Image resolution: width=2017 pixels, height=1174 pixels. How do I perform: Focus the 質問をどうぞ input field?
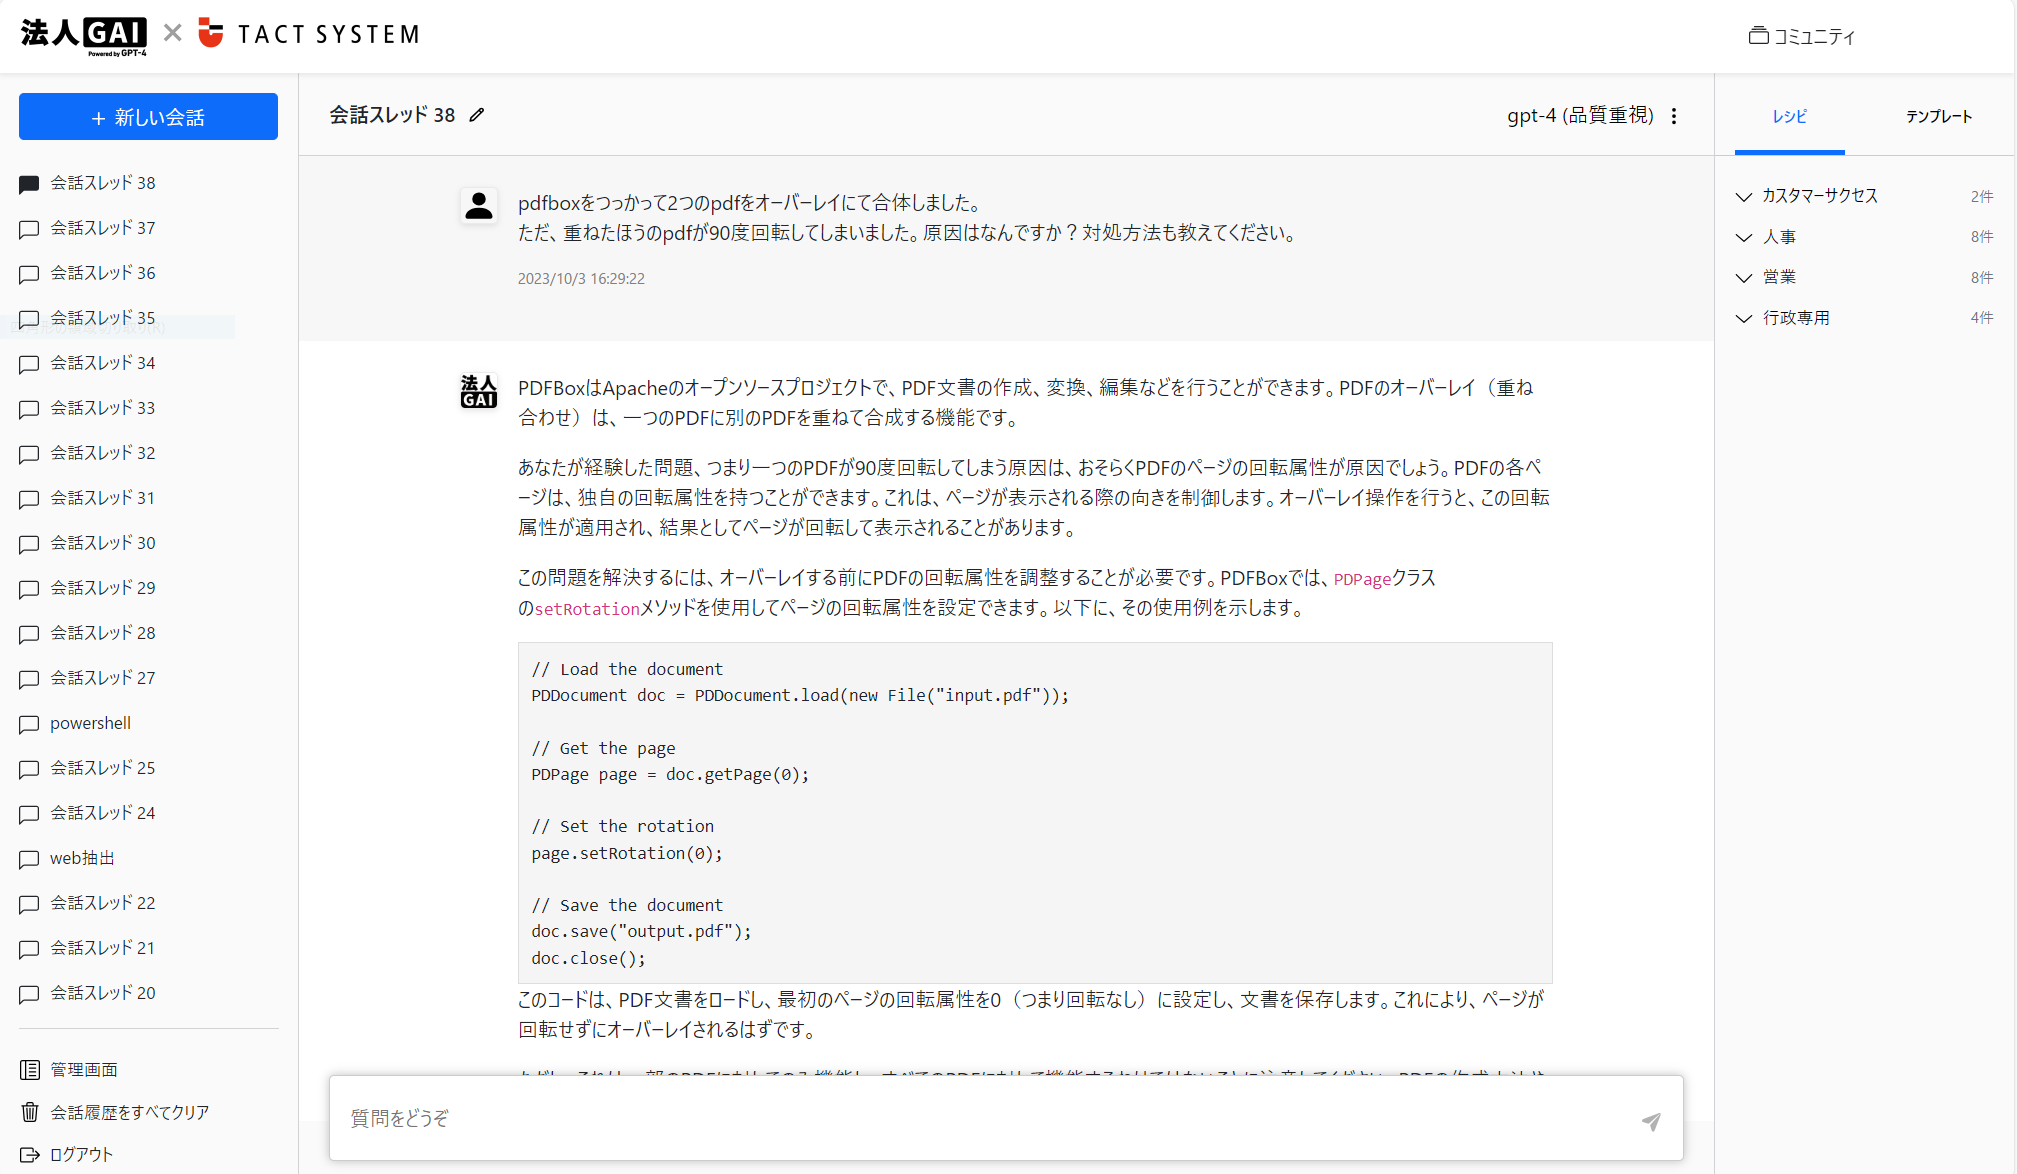click(x=1006, y=1118)
